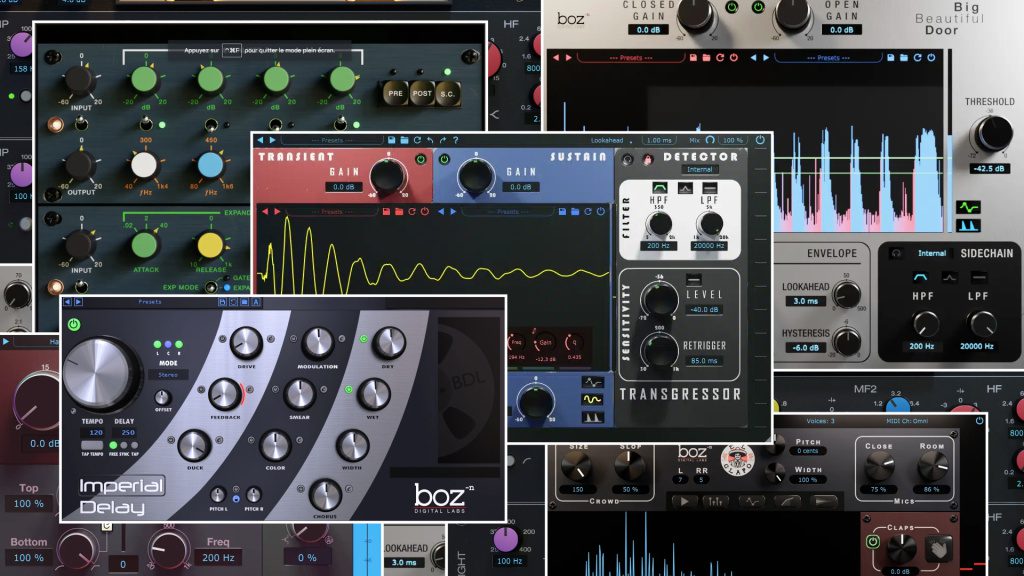Click Level -40.0 dB value in Transgressor
Screen dimensions: 1024x576
tap(704, 310)
